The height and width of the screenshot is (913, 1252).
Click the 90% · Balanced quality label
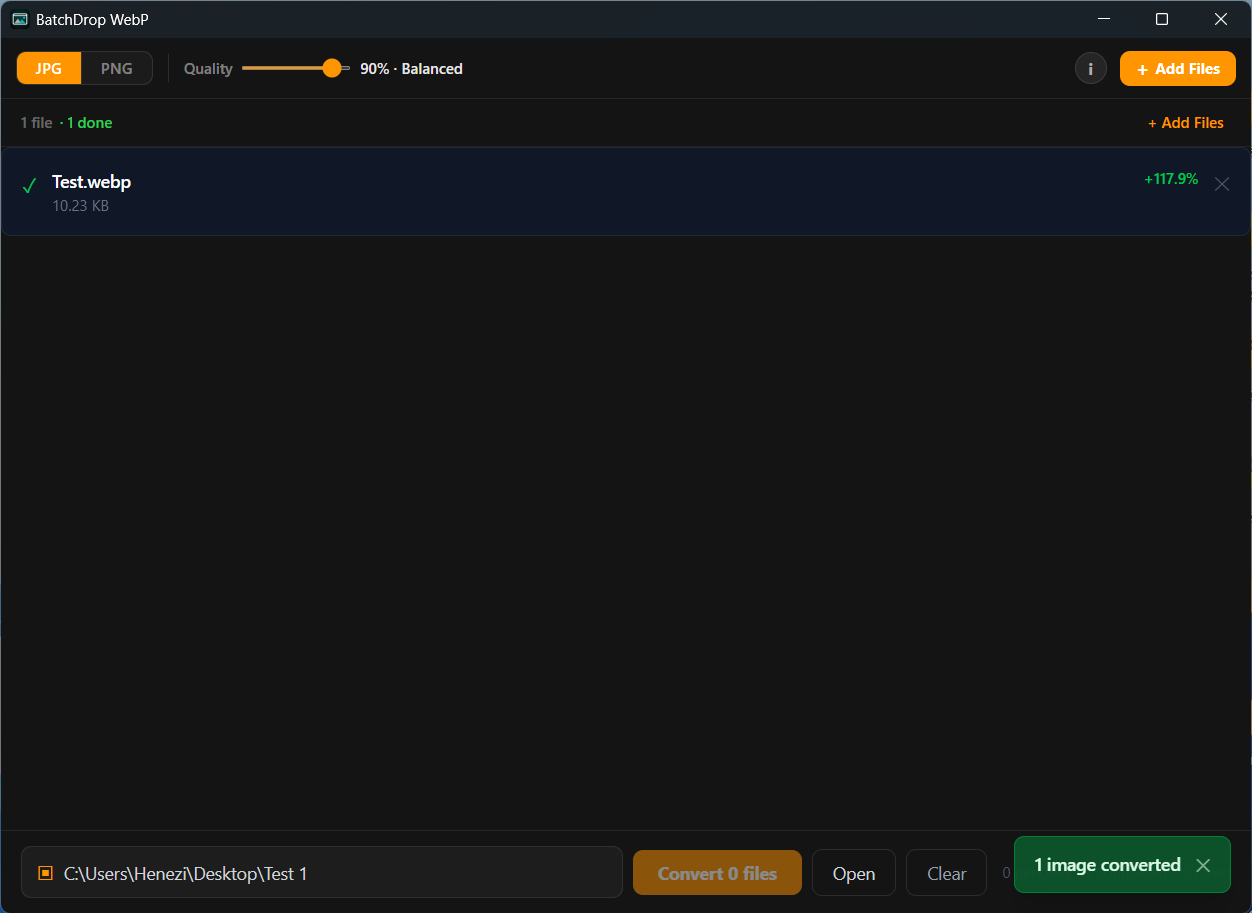[411, 68]
